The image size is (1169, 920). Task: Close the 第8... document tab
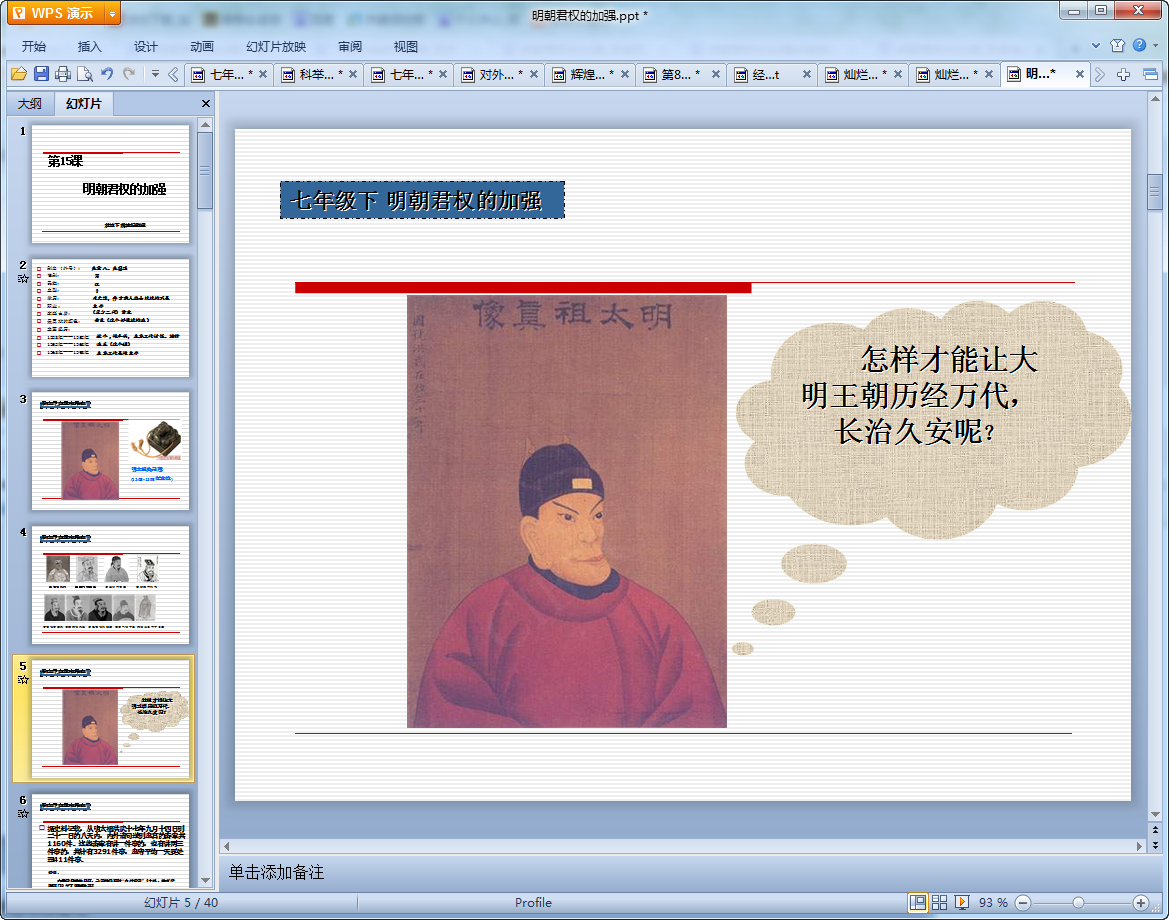tap(716, 75)
